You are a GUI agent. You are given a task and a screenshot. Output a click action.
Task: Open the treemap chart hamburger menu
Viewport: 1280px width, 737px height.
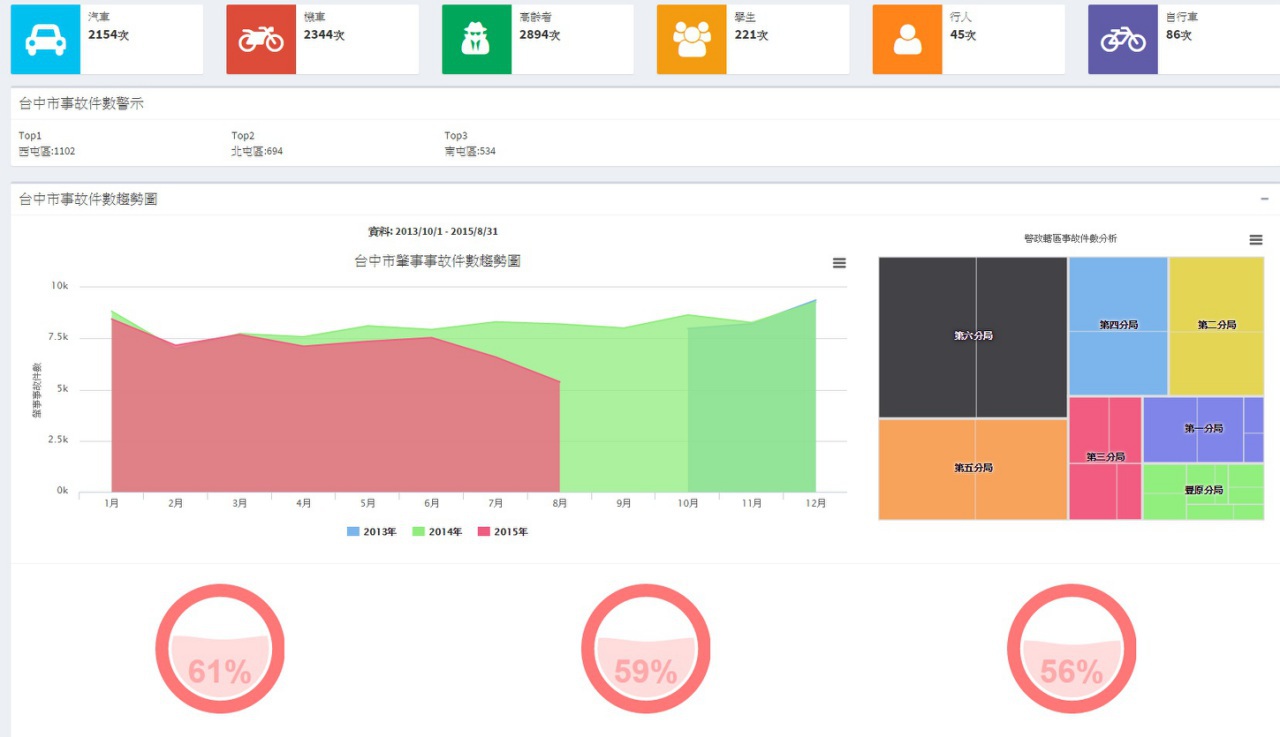pyautogui.click(x=1256, y=240)
